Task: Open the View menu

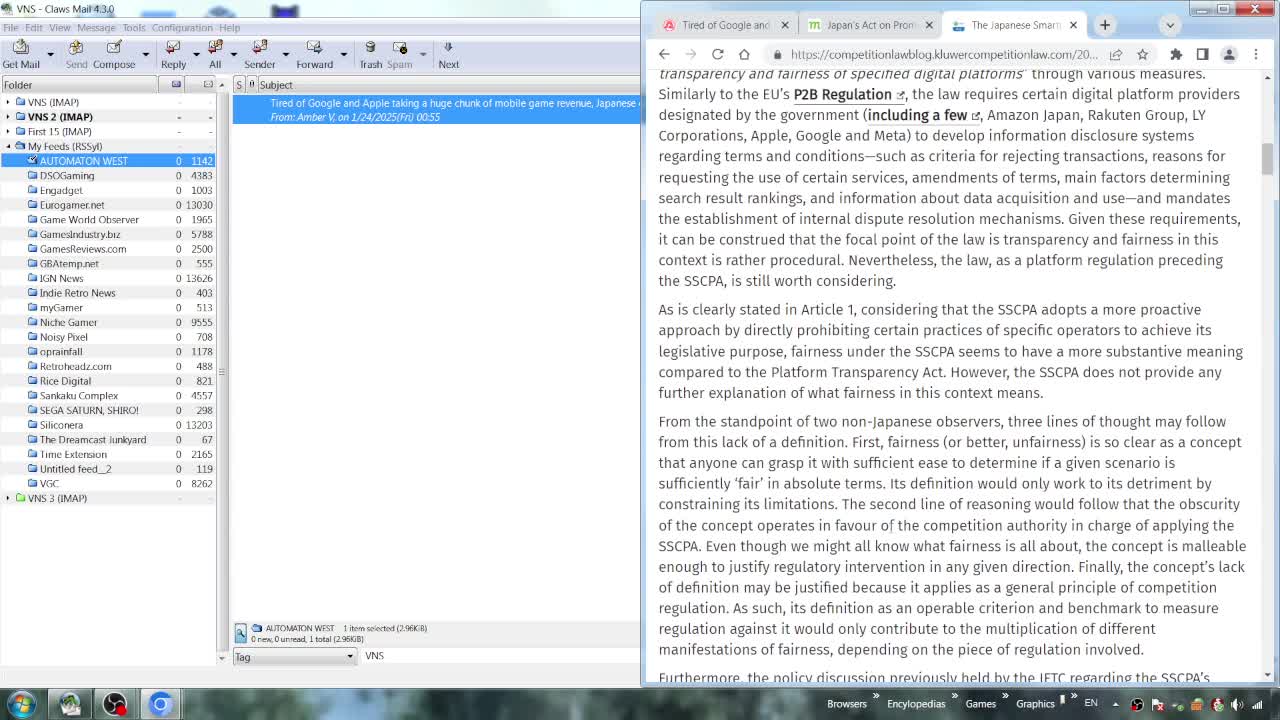Action: (x=60, y=27)
